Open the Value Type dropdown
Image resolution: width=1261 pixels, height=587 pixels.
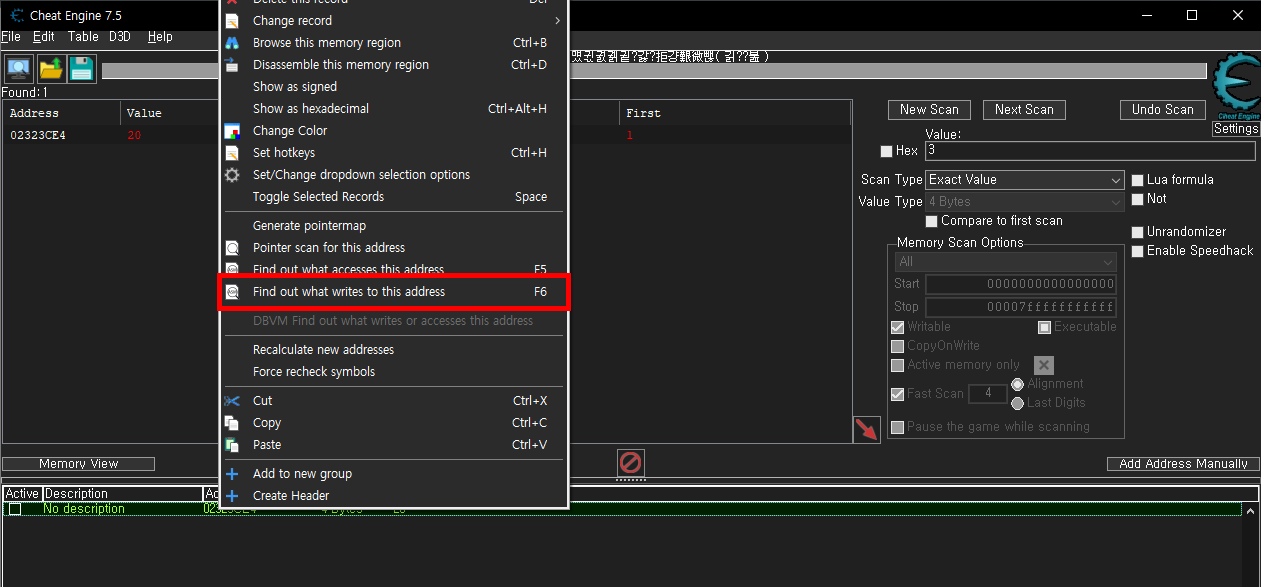(x=1025, y=202)
